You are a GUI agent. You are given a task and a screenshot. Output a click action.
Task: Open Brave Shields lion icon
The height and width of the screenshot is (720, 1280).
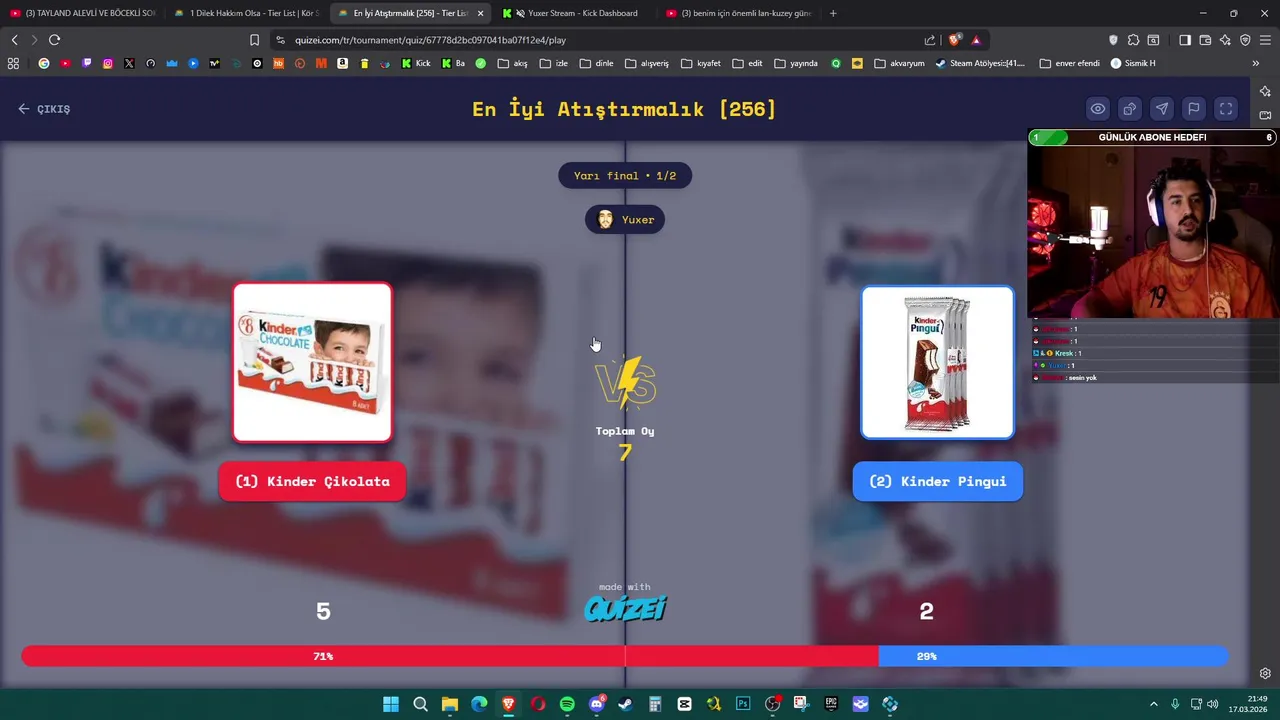(x=954, y=40)
